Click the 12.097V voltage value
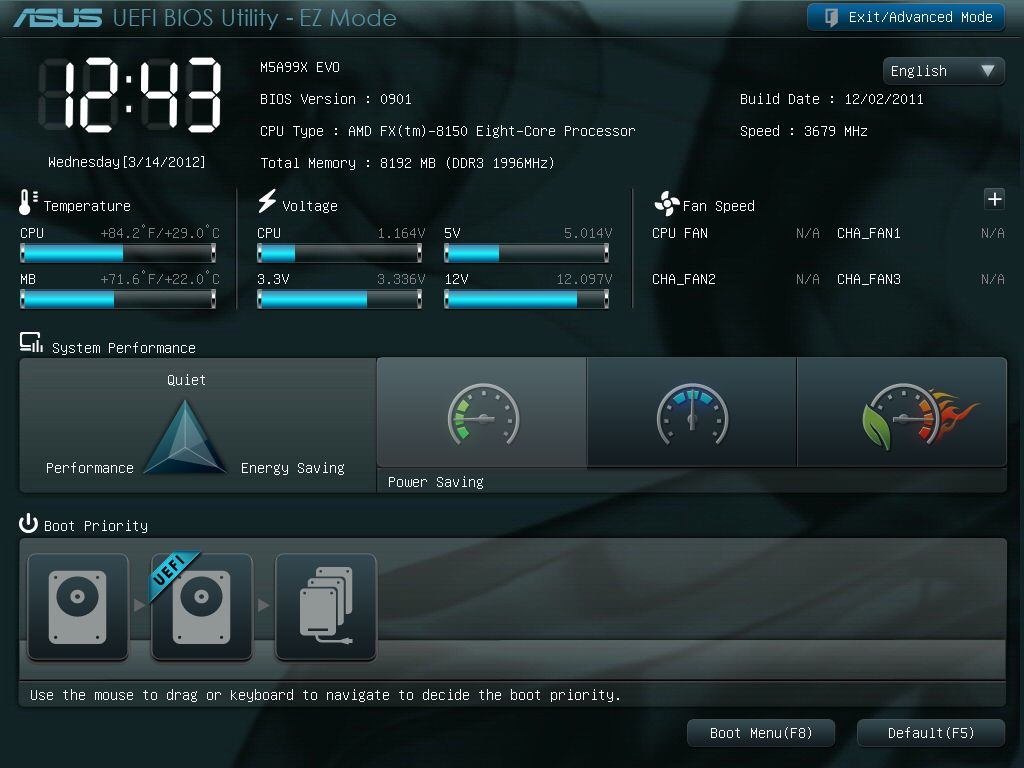 [x=584, y=280]
